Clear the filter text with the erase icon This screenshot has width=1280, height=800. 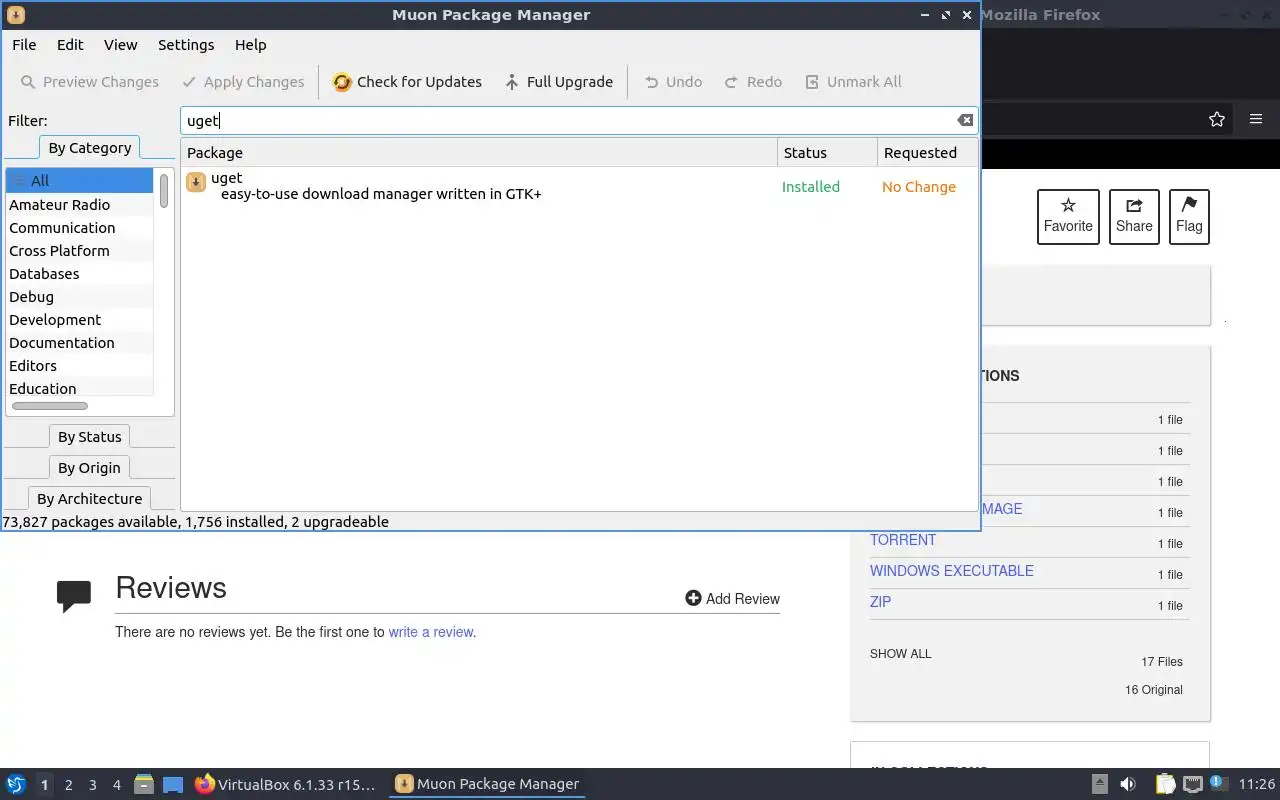(965, 120)
